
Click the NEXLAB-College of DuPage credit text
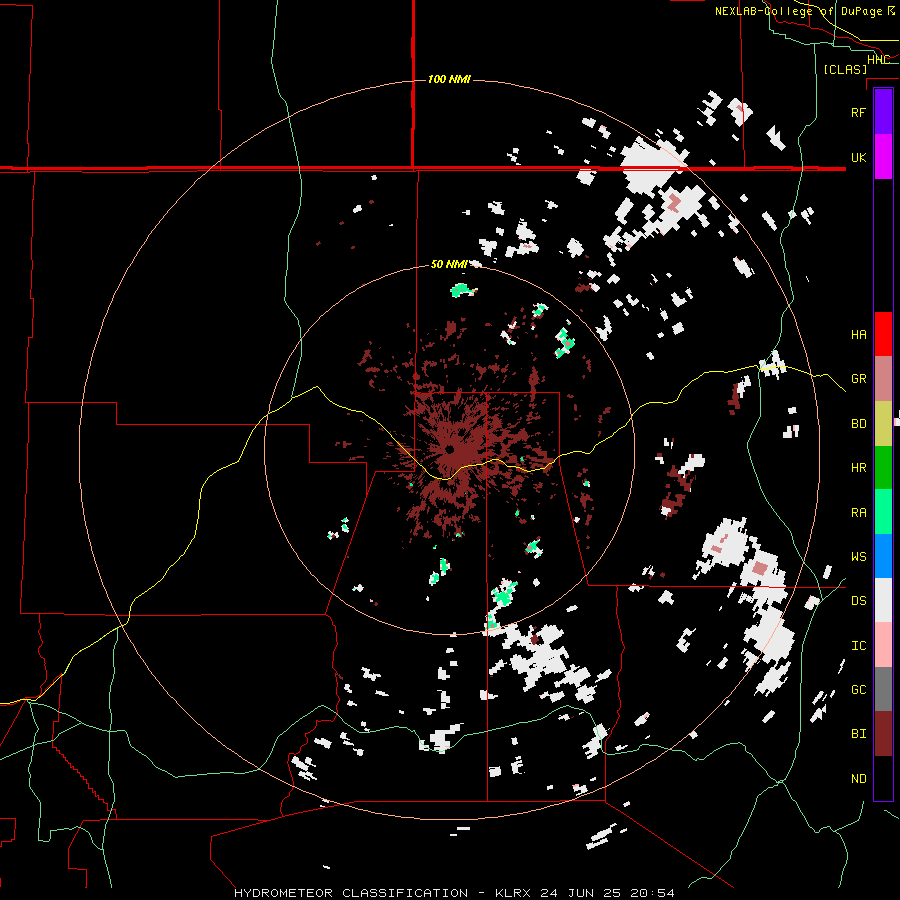(806, 11)
